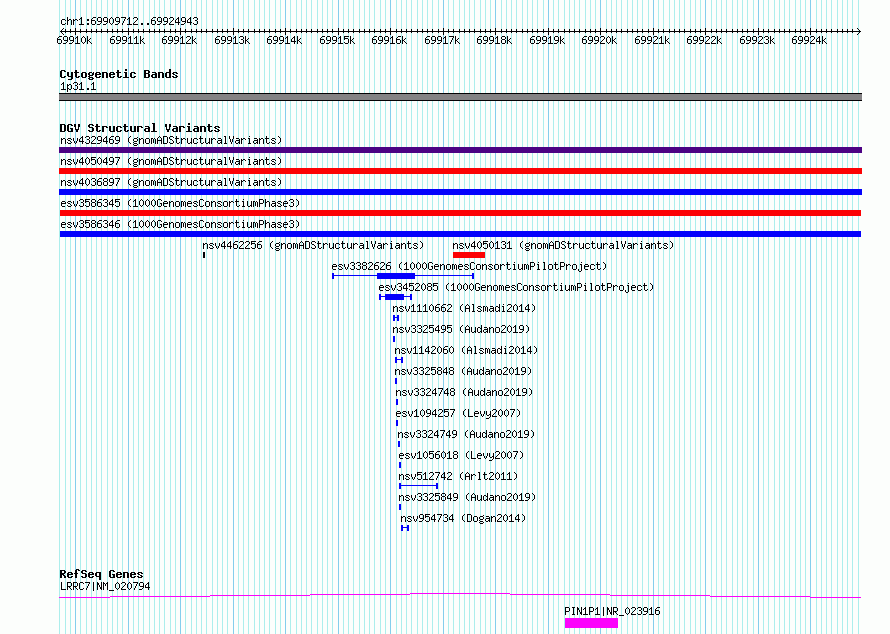The image size is (890, 634).
Task: Click the nsv3325848 Audano2019 label
Action: [x=463, y=371]
